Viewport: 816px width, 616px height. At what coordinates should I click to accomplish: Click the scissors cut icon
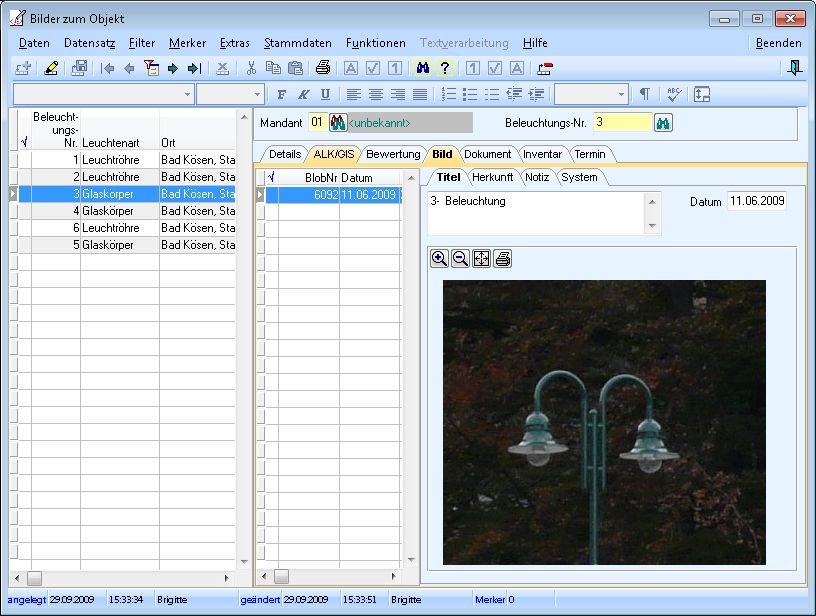click(251, 68)
